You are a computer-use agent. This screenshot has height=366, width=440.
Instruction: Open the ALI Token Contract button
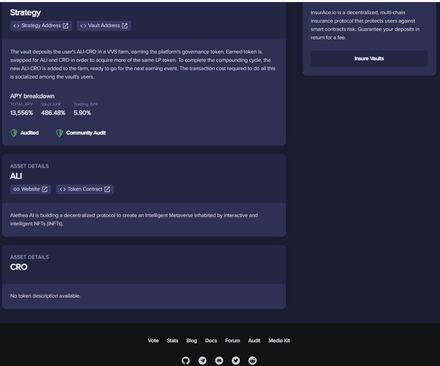(x=85, y=189)
